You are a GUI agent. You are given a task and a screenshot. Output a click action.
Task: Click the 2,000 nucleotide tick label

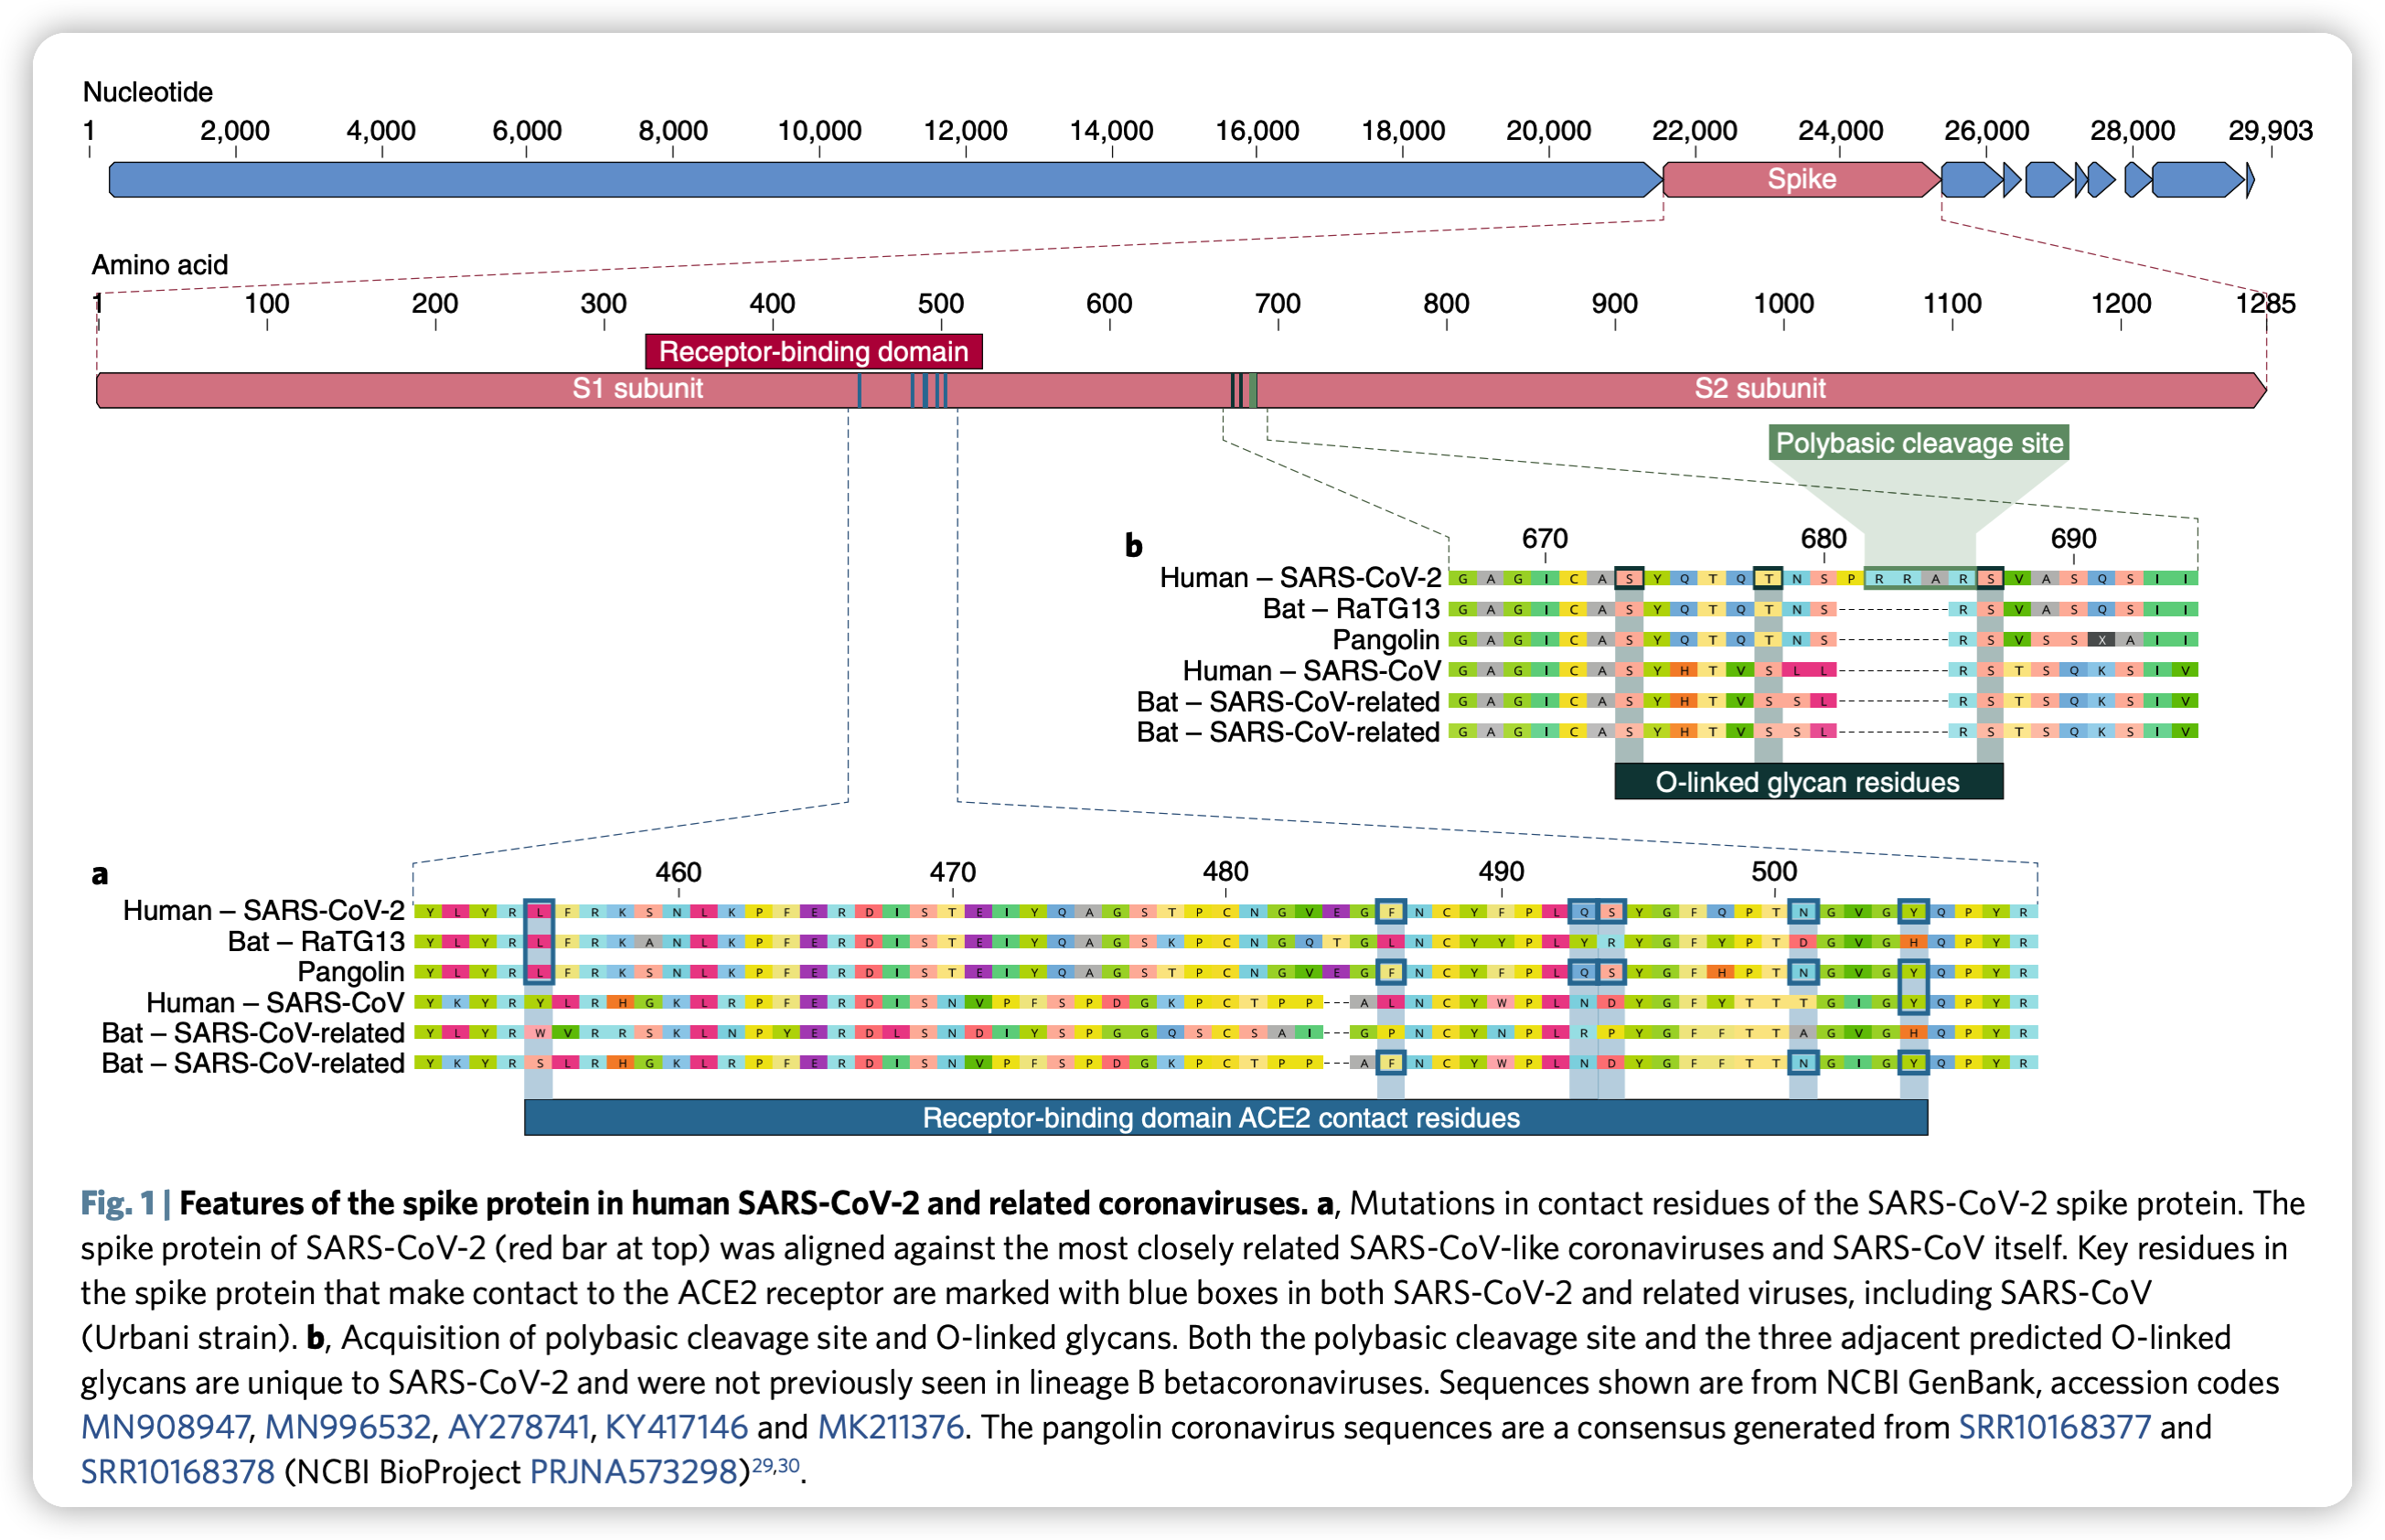click(235, 130)
